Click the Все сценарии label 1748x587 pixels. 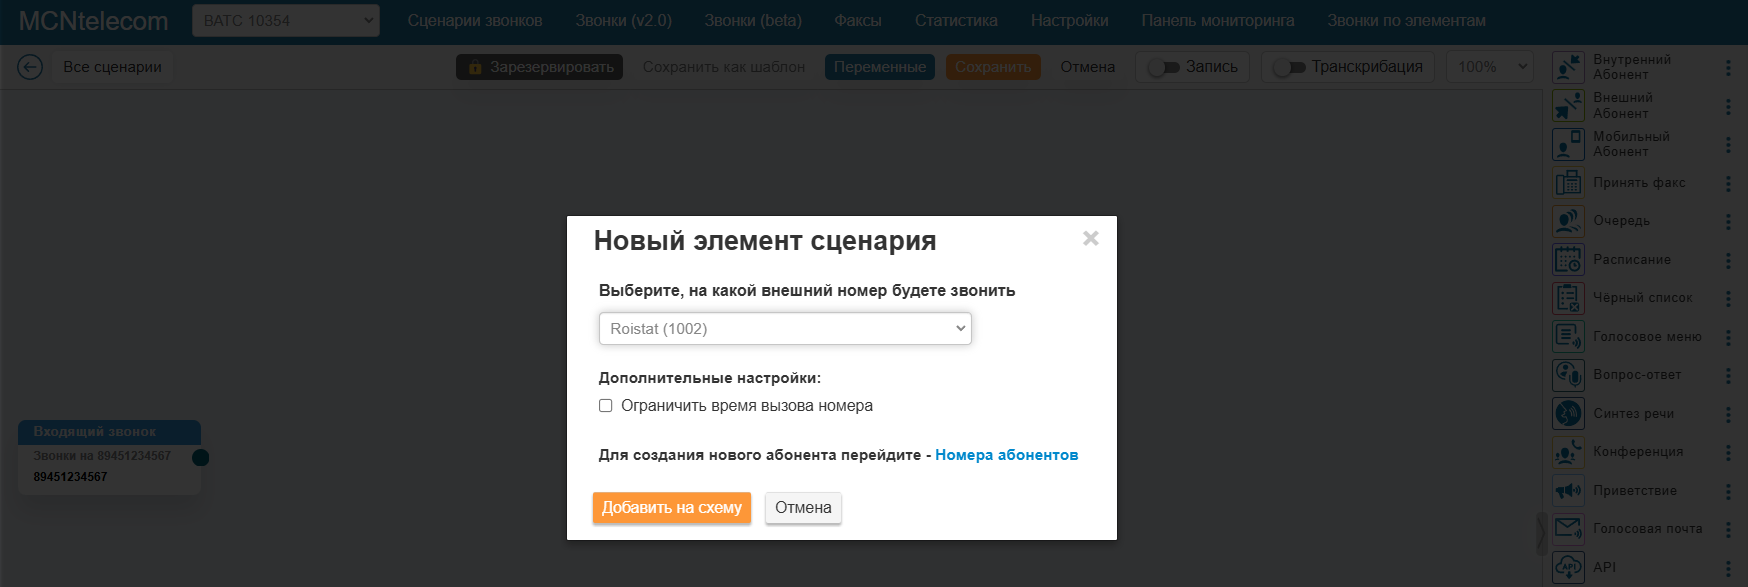coord(113,67)
